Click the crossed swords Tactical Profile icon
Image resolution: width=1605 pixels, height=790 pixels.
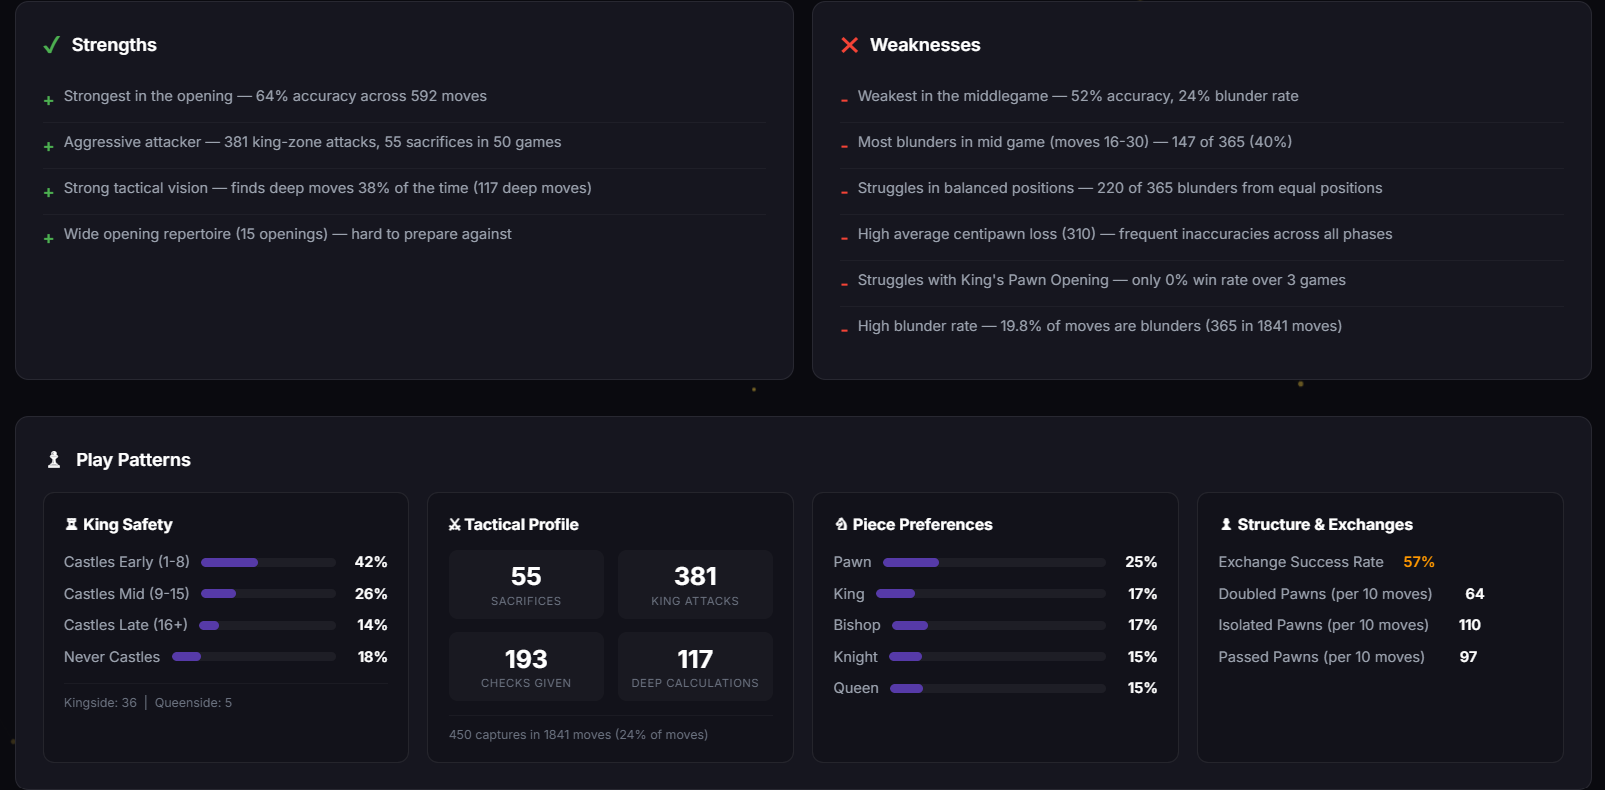(x=455, y=525)
